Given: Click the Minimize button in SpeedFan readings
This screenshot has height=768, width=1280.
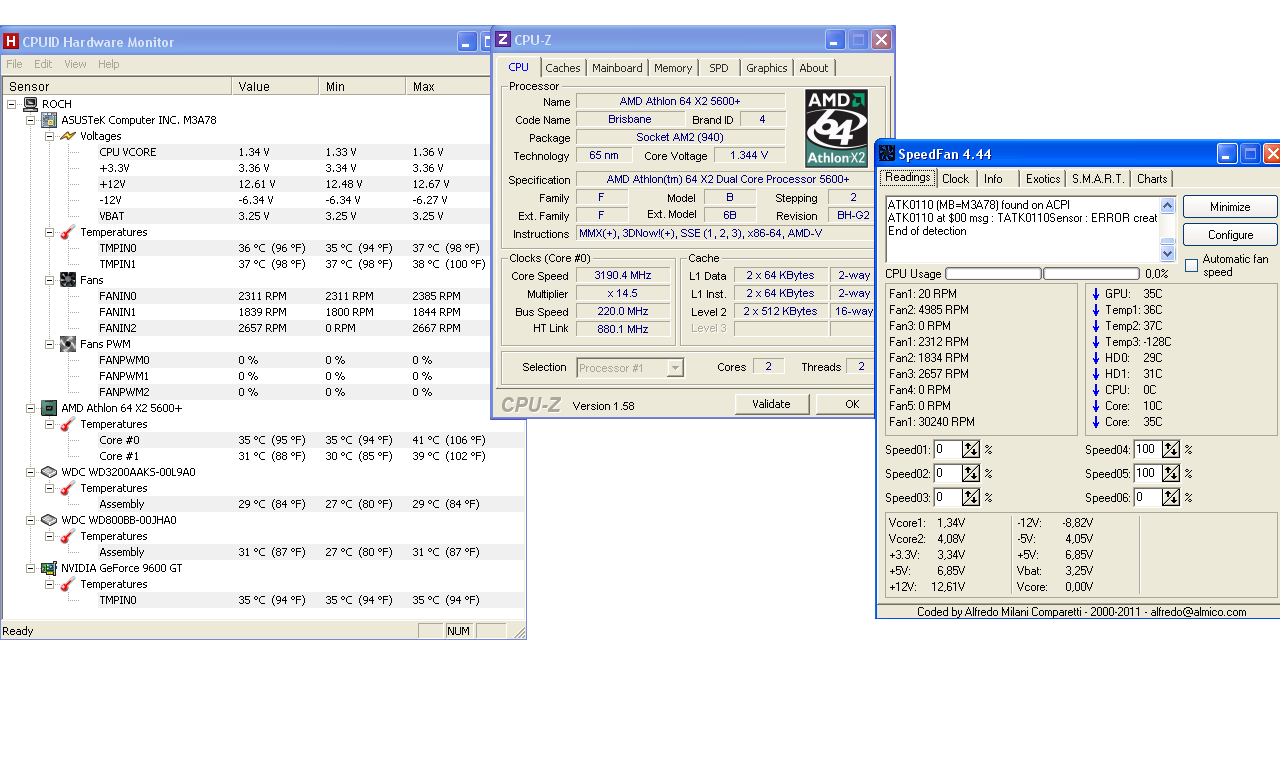Looking at the screenshot, I should click(1230, 207).
